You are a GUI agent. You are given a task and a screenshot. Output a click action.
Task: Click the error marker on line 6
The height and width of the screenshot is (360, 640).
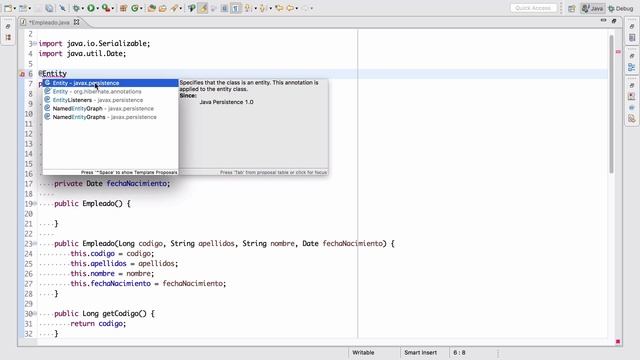coord(22,74)
